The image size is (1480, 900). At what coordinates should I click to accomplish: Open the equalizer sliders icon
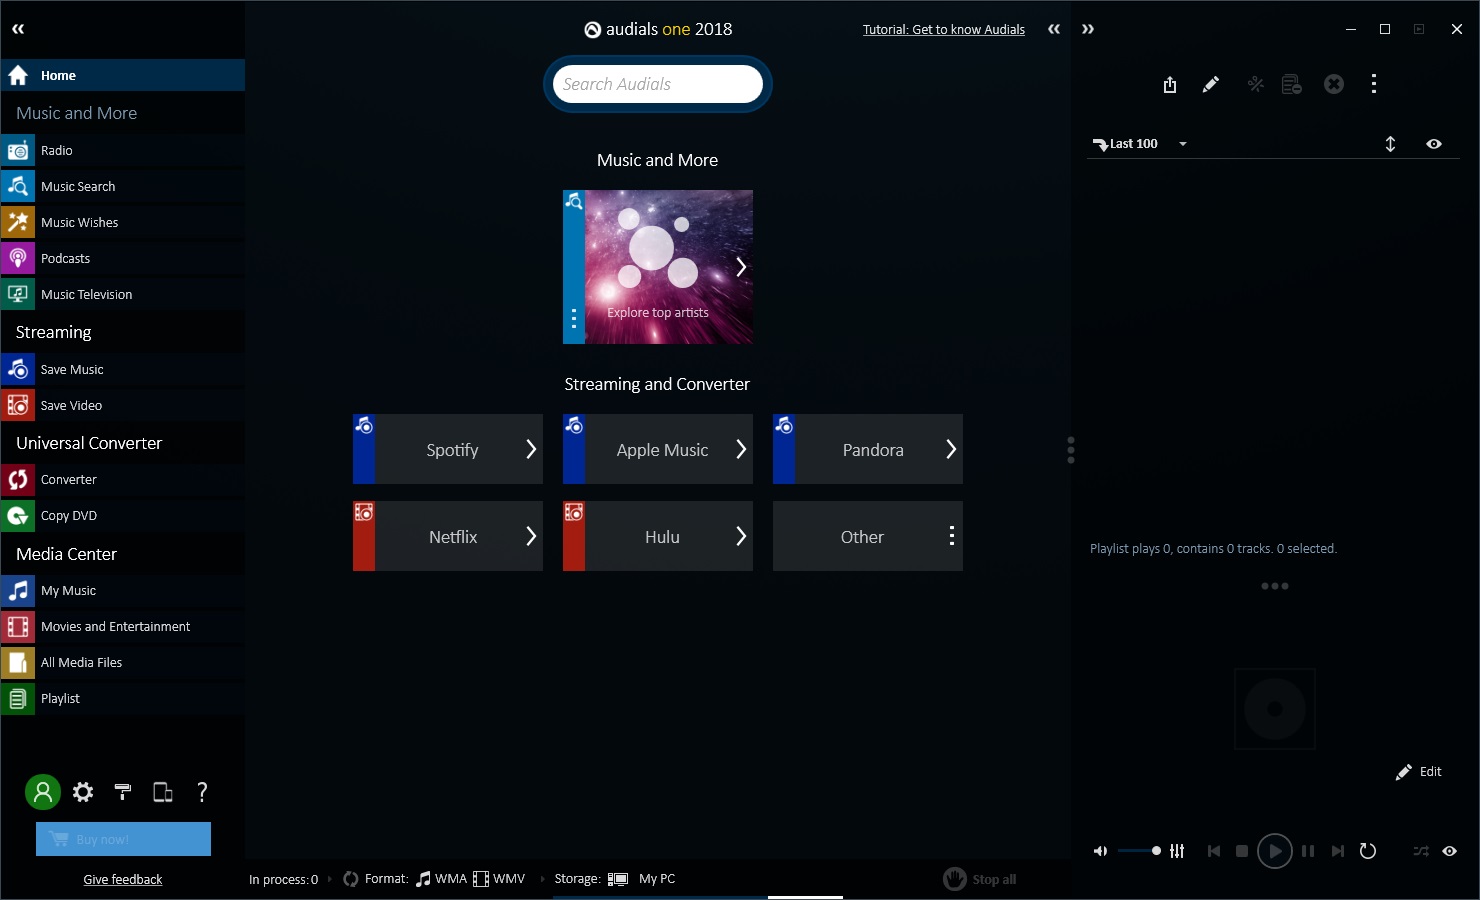1177,851
